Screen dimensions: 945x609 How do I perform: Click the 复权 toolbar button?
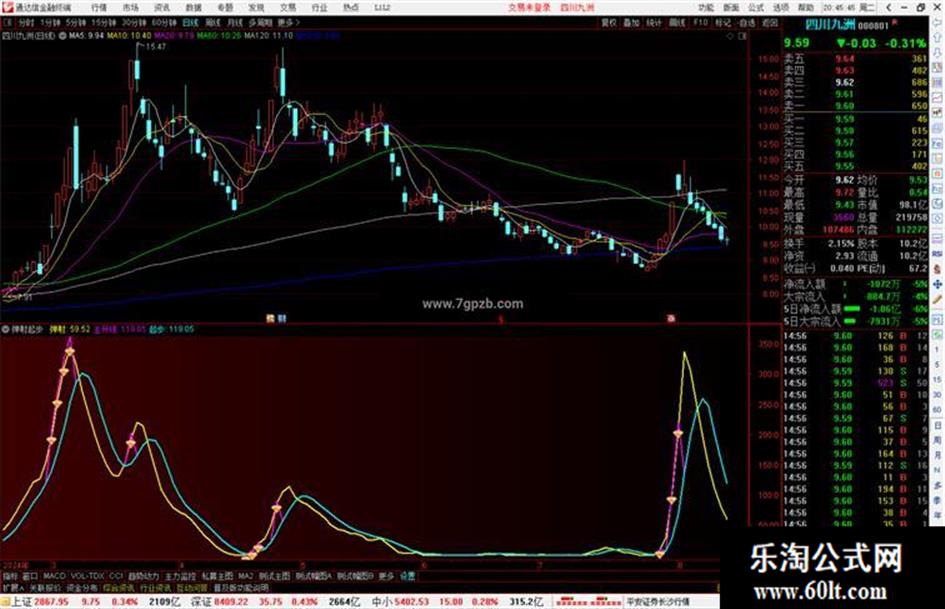pos(609,22)
